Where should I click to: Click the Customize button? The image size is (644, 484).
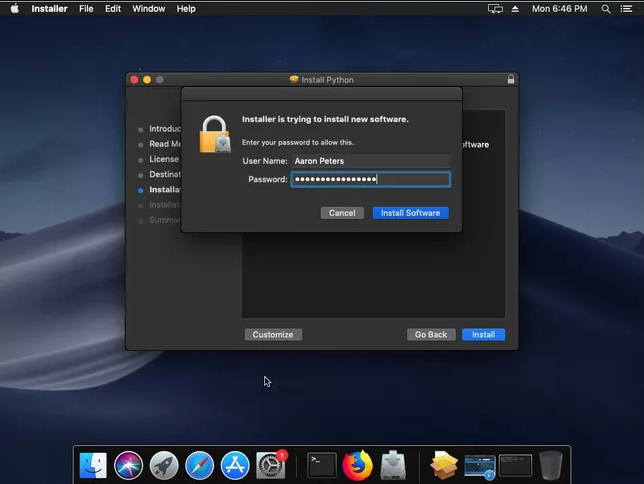click(273, 334)
